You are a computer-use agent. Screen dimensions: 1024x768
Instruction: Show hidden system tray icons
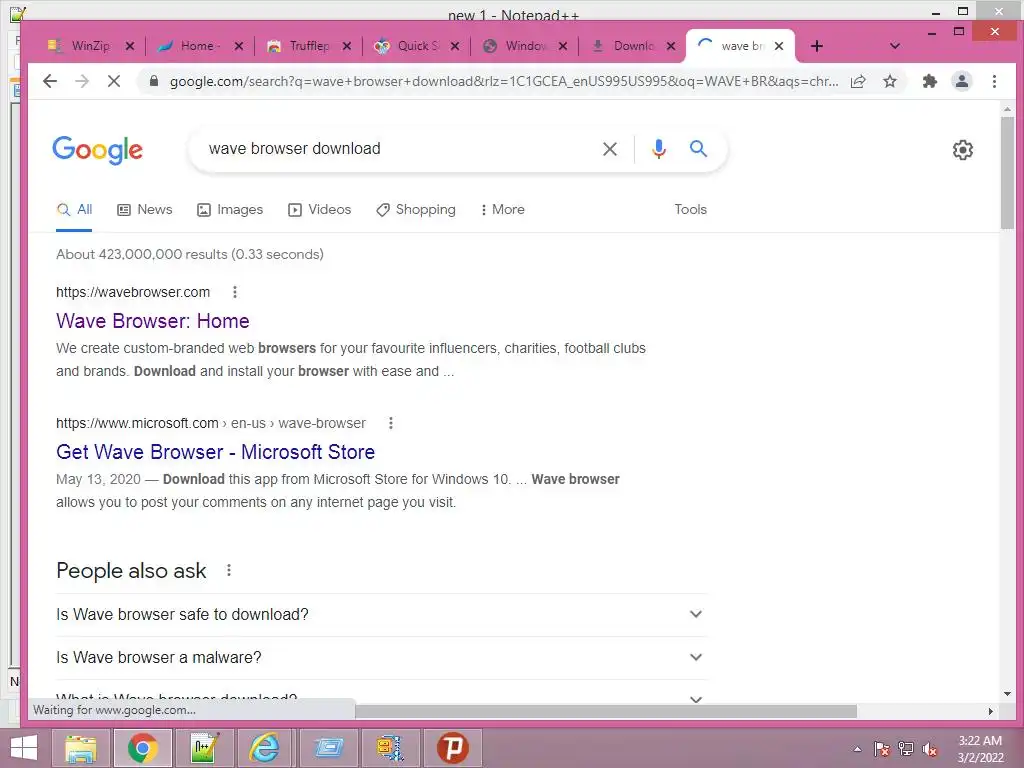[x=857, y=749]
